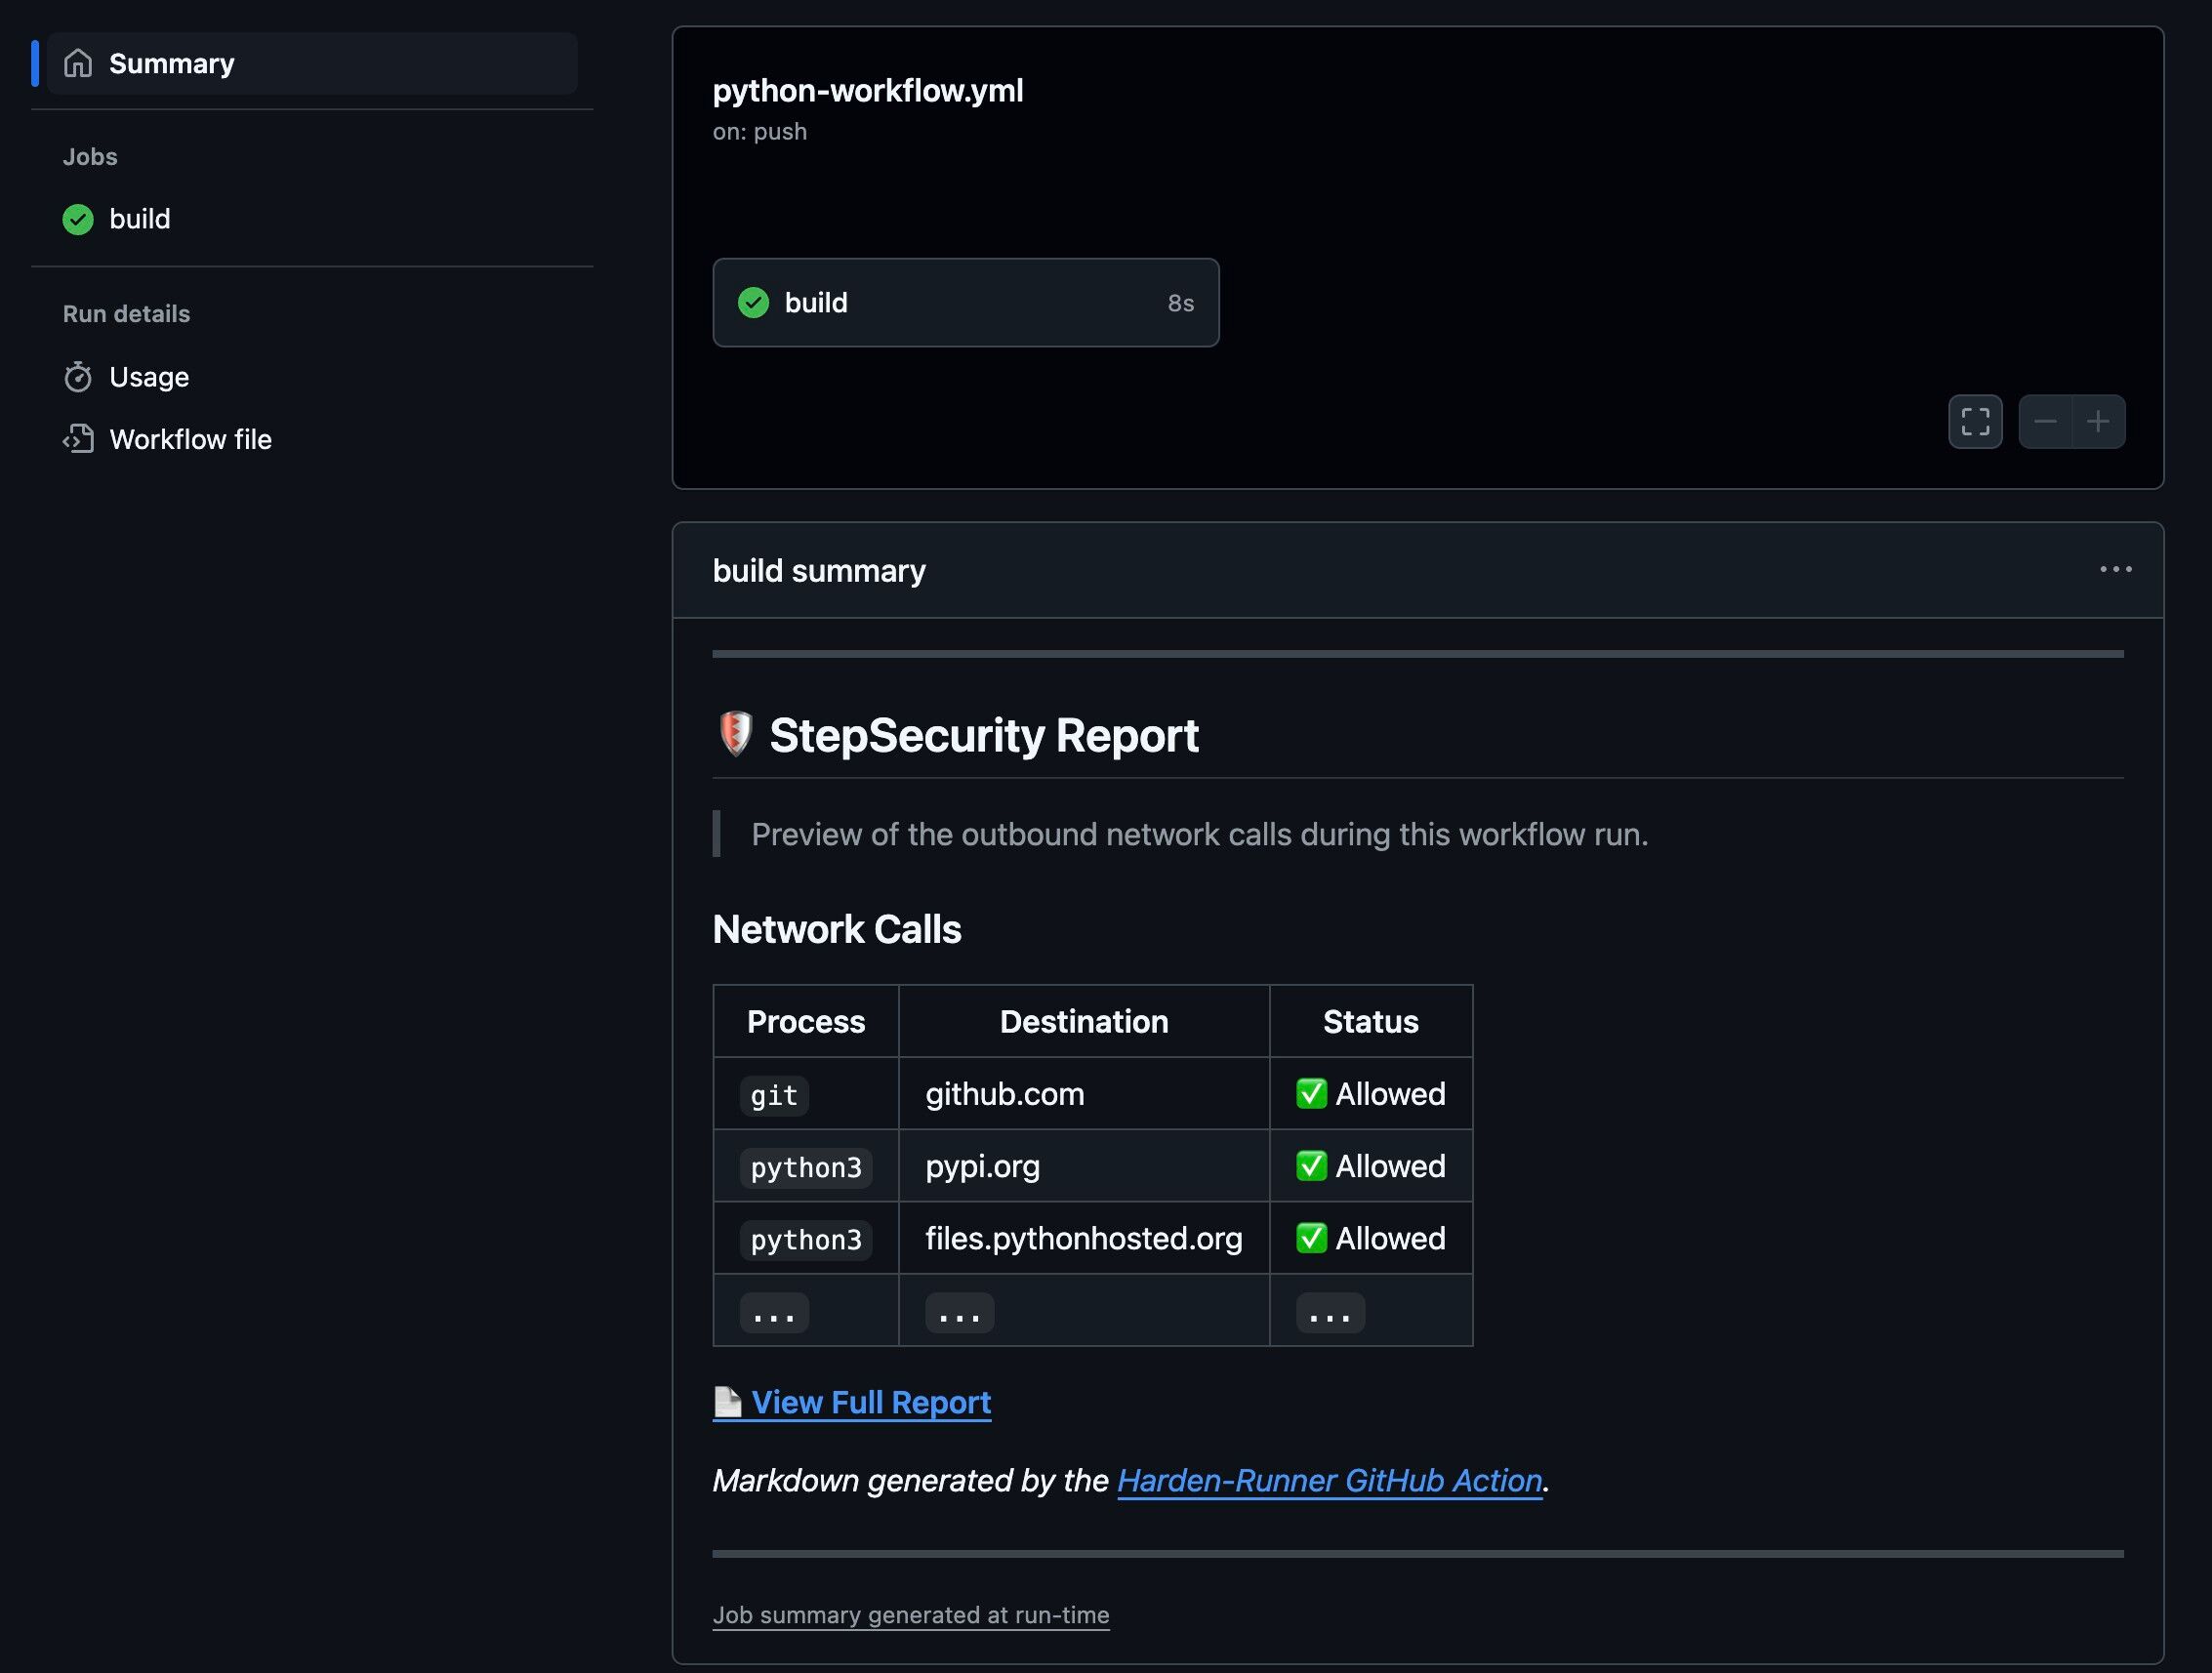Click the green checkmark in pypi.org row
2212x1673 pixels.
(1311, 1165)
